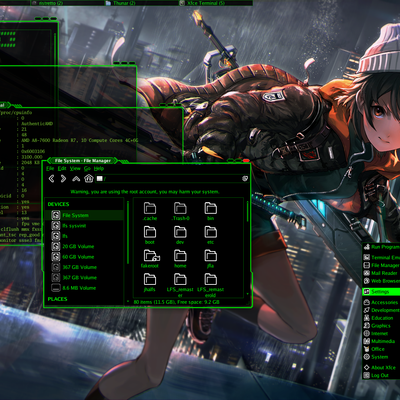Screen dimensions: 400x400
Task: Open the boot folder
Action: pyautogui.click(x=150, y=235)
